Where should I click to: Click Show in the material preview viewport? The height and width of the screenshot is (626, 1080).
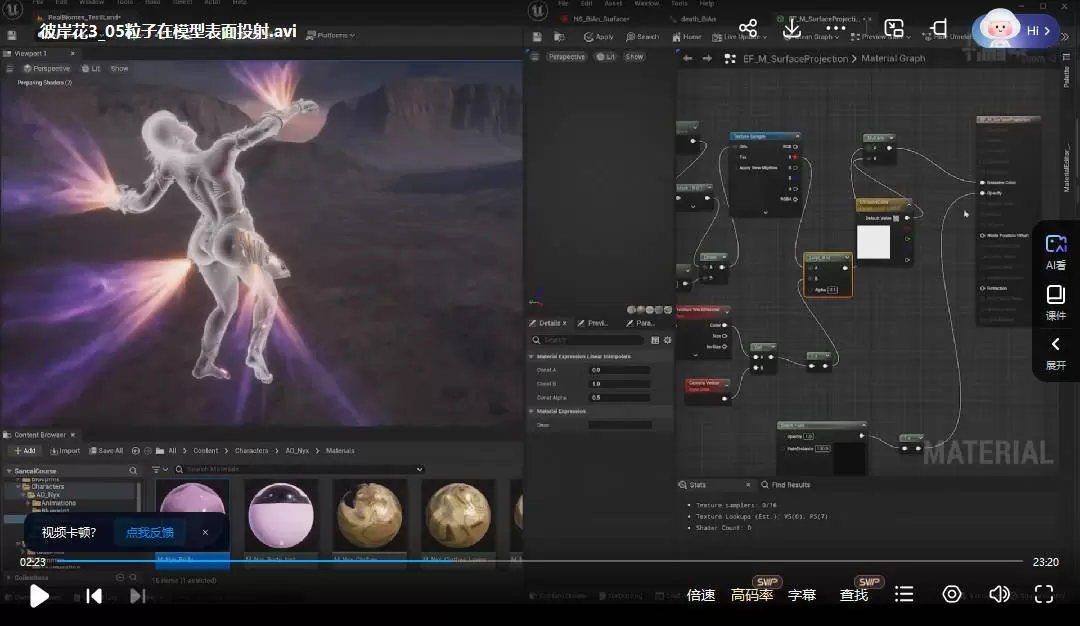(x=634, y=57)
